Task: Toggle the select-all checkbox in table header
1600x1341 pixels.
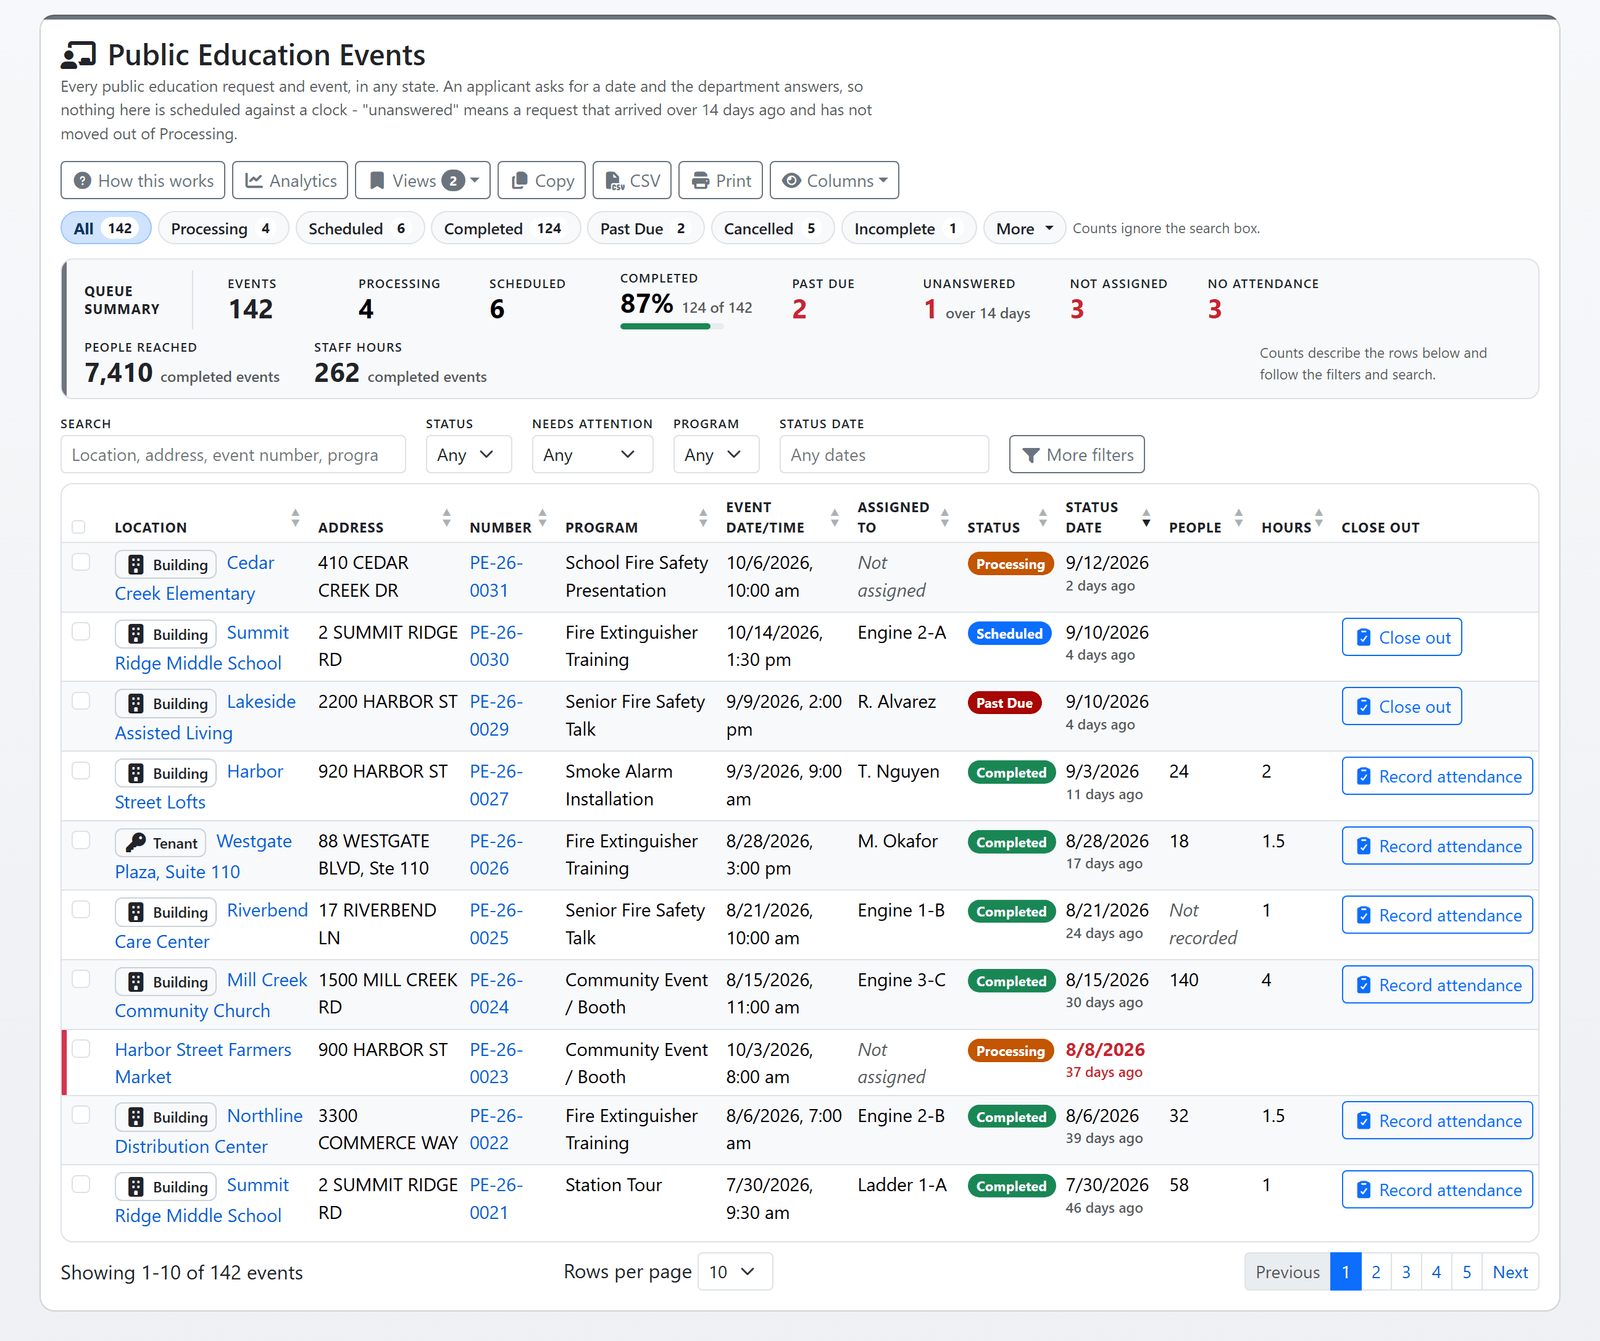Action: (79, 527)
